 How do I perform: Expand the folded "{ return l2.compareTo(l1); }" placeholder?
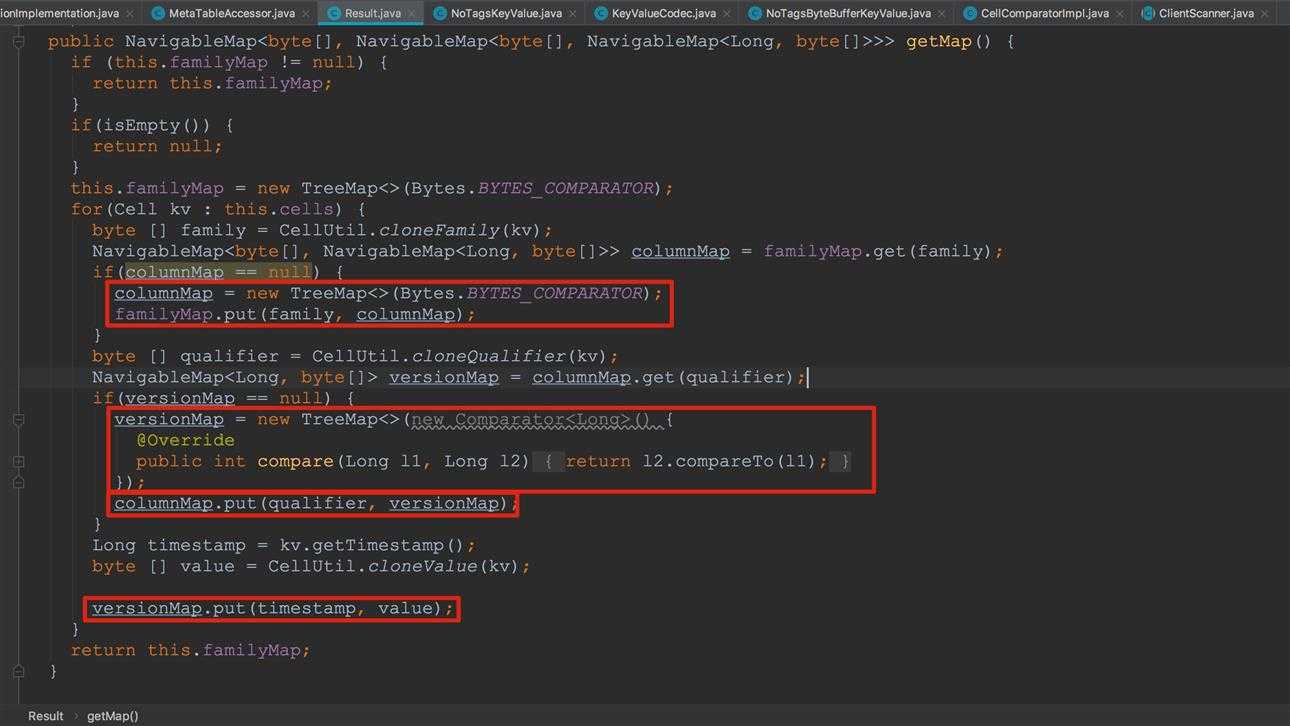692,461
